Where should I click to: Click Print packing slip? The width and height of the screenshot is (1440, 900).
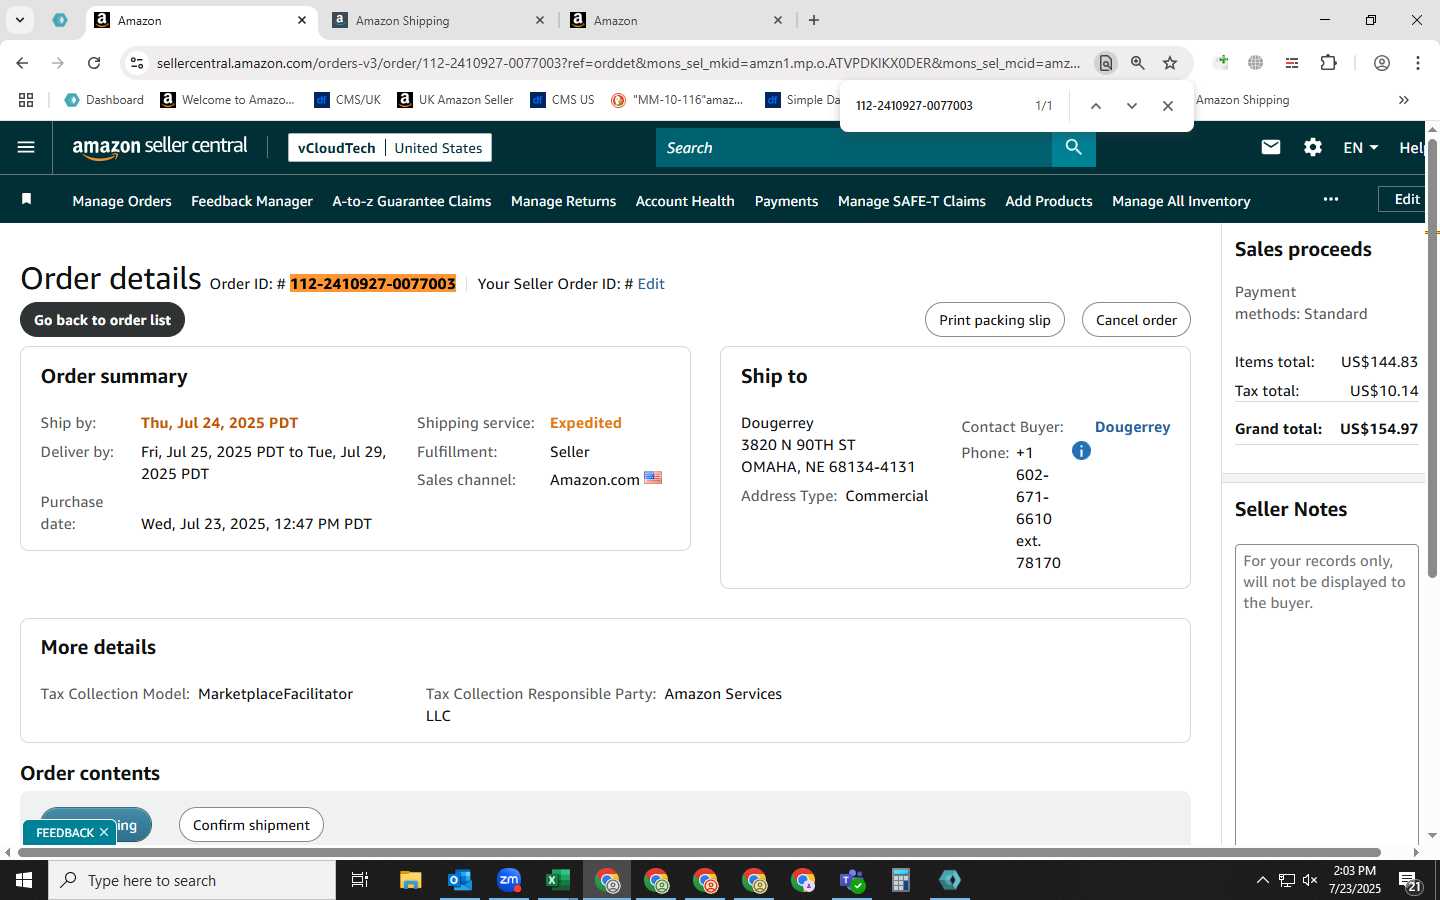995,320
